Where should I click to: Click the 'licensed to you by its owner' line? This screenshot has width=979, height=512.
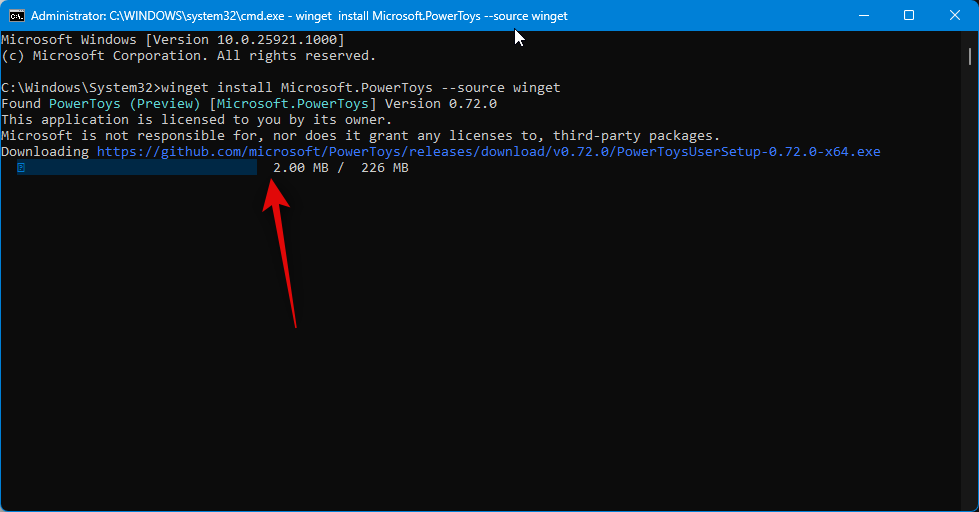click(x=196, y=120)
